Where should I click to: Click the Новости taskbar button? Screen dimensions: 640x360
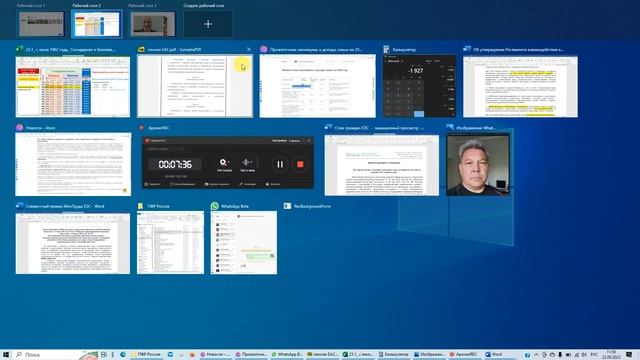click(x=215, y=355)
